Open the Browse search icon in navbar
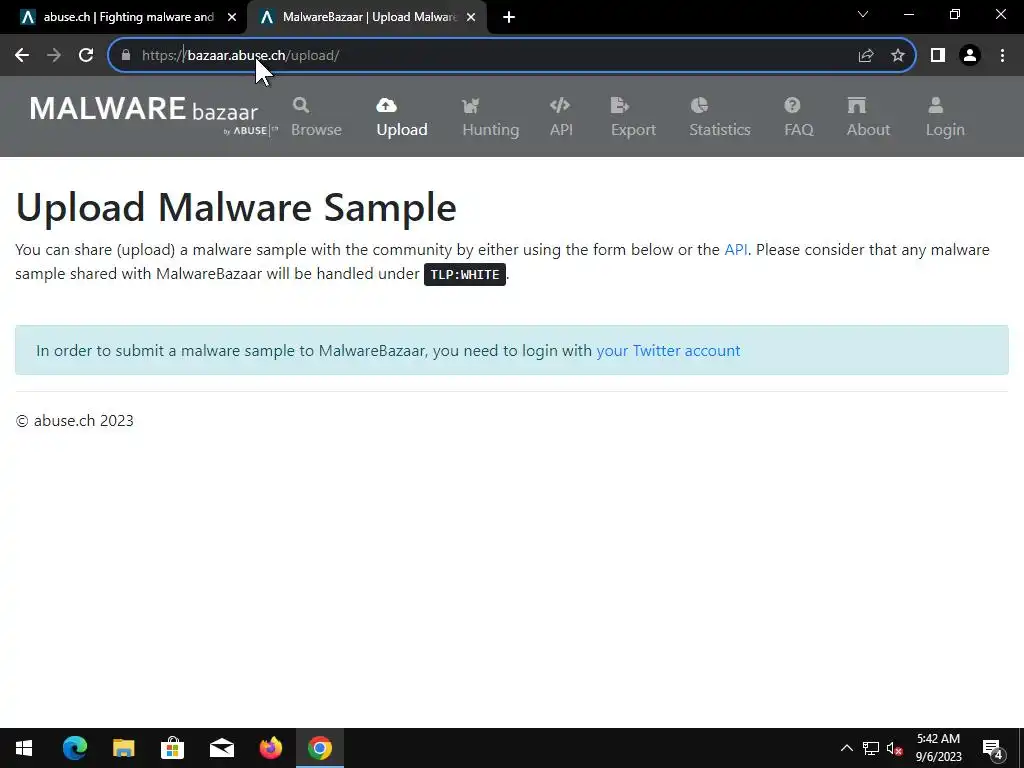1024x768 pixels. pos(300,105)
